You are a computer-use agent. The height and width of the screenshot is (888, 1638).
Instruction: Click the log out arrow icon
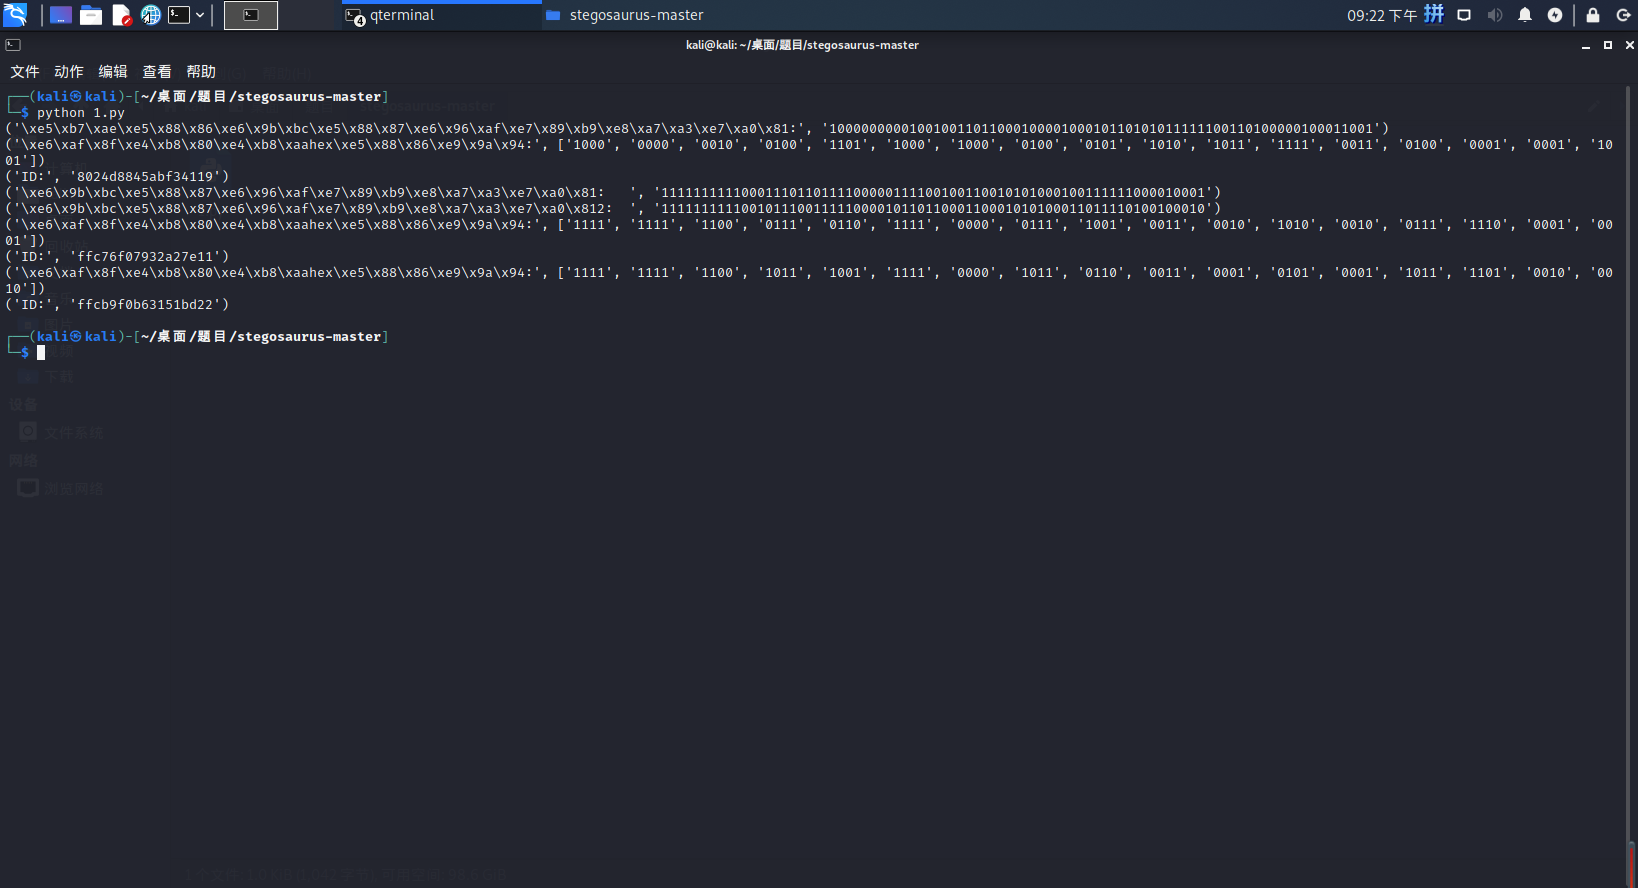click(x=1623, y=15)
